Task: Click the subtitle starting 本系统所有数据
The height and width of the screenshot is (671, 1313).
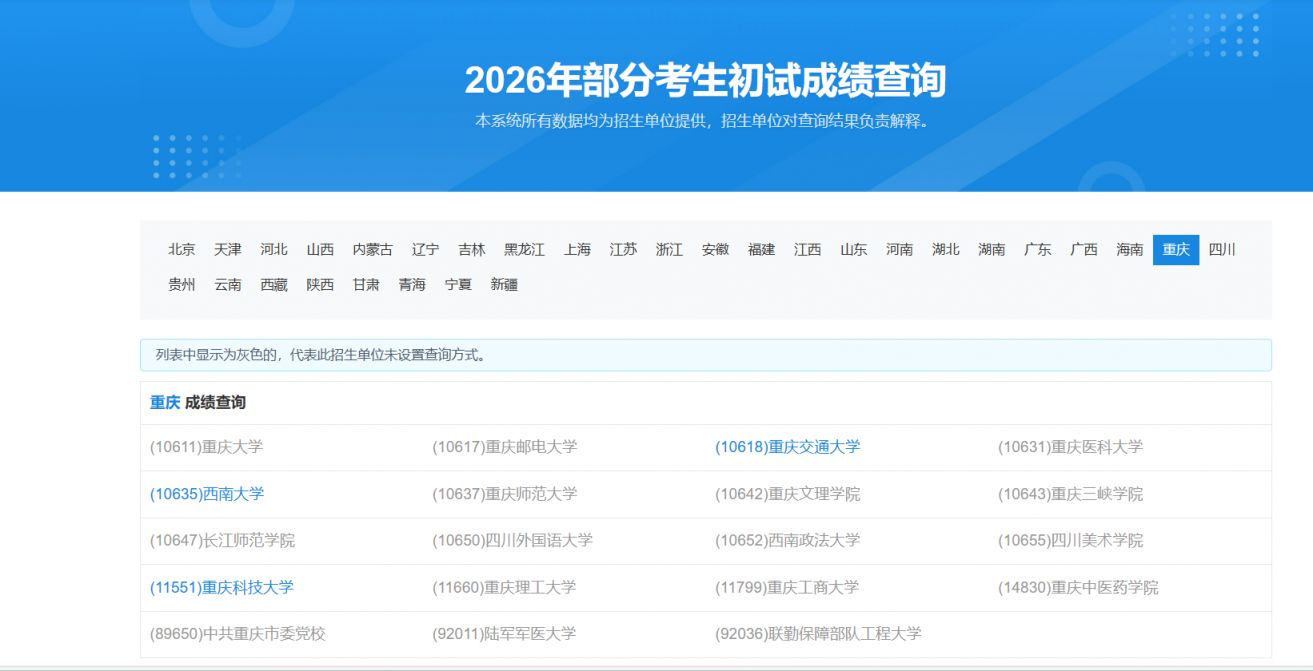Action: pyautogui.click(x=704, y=121)
